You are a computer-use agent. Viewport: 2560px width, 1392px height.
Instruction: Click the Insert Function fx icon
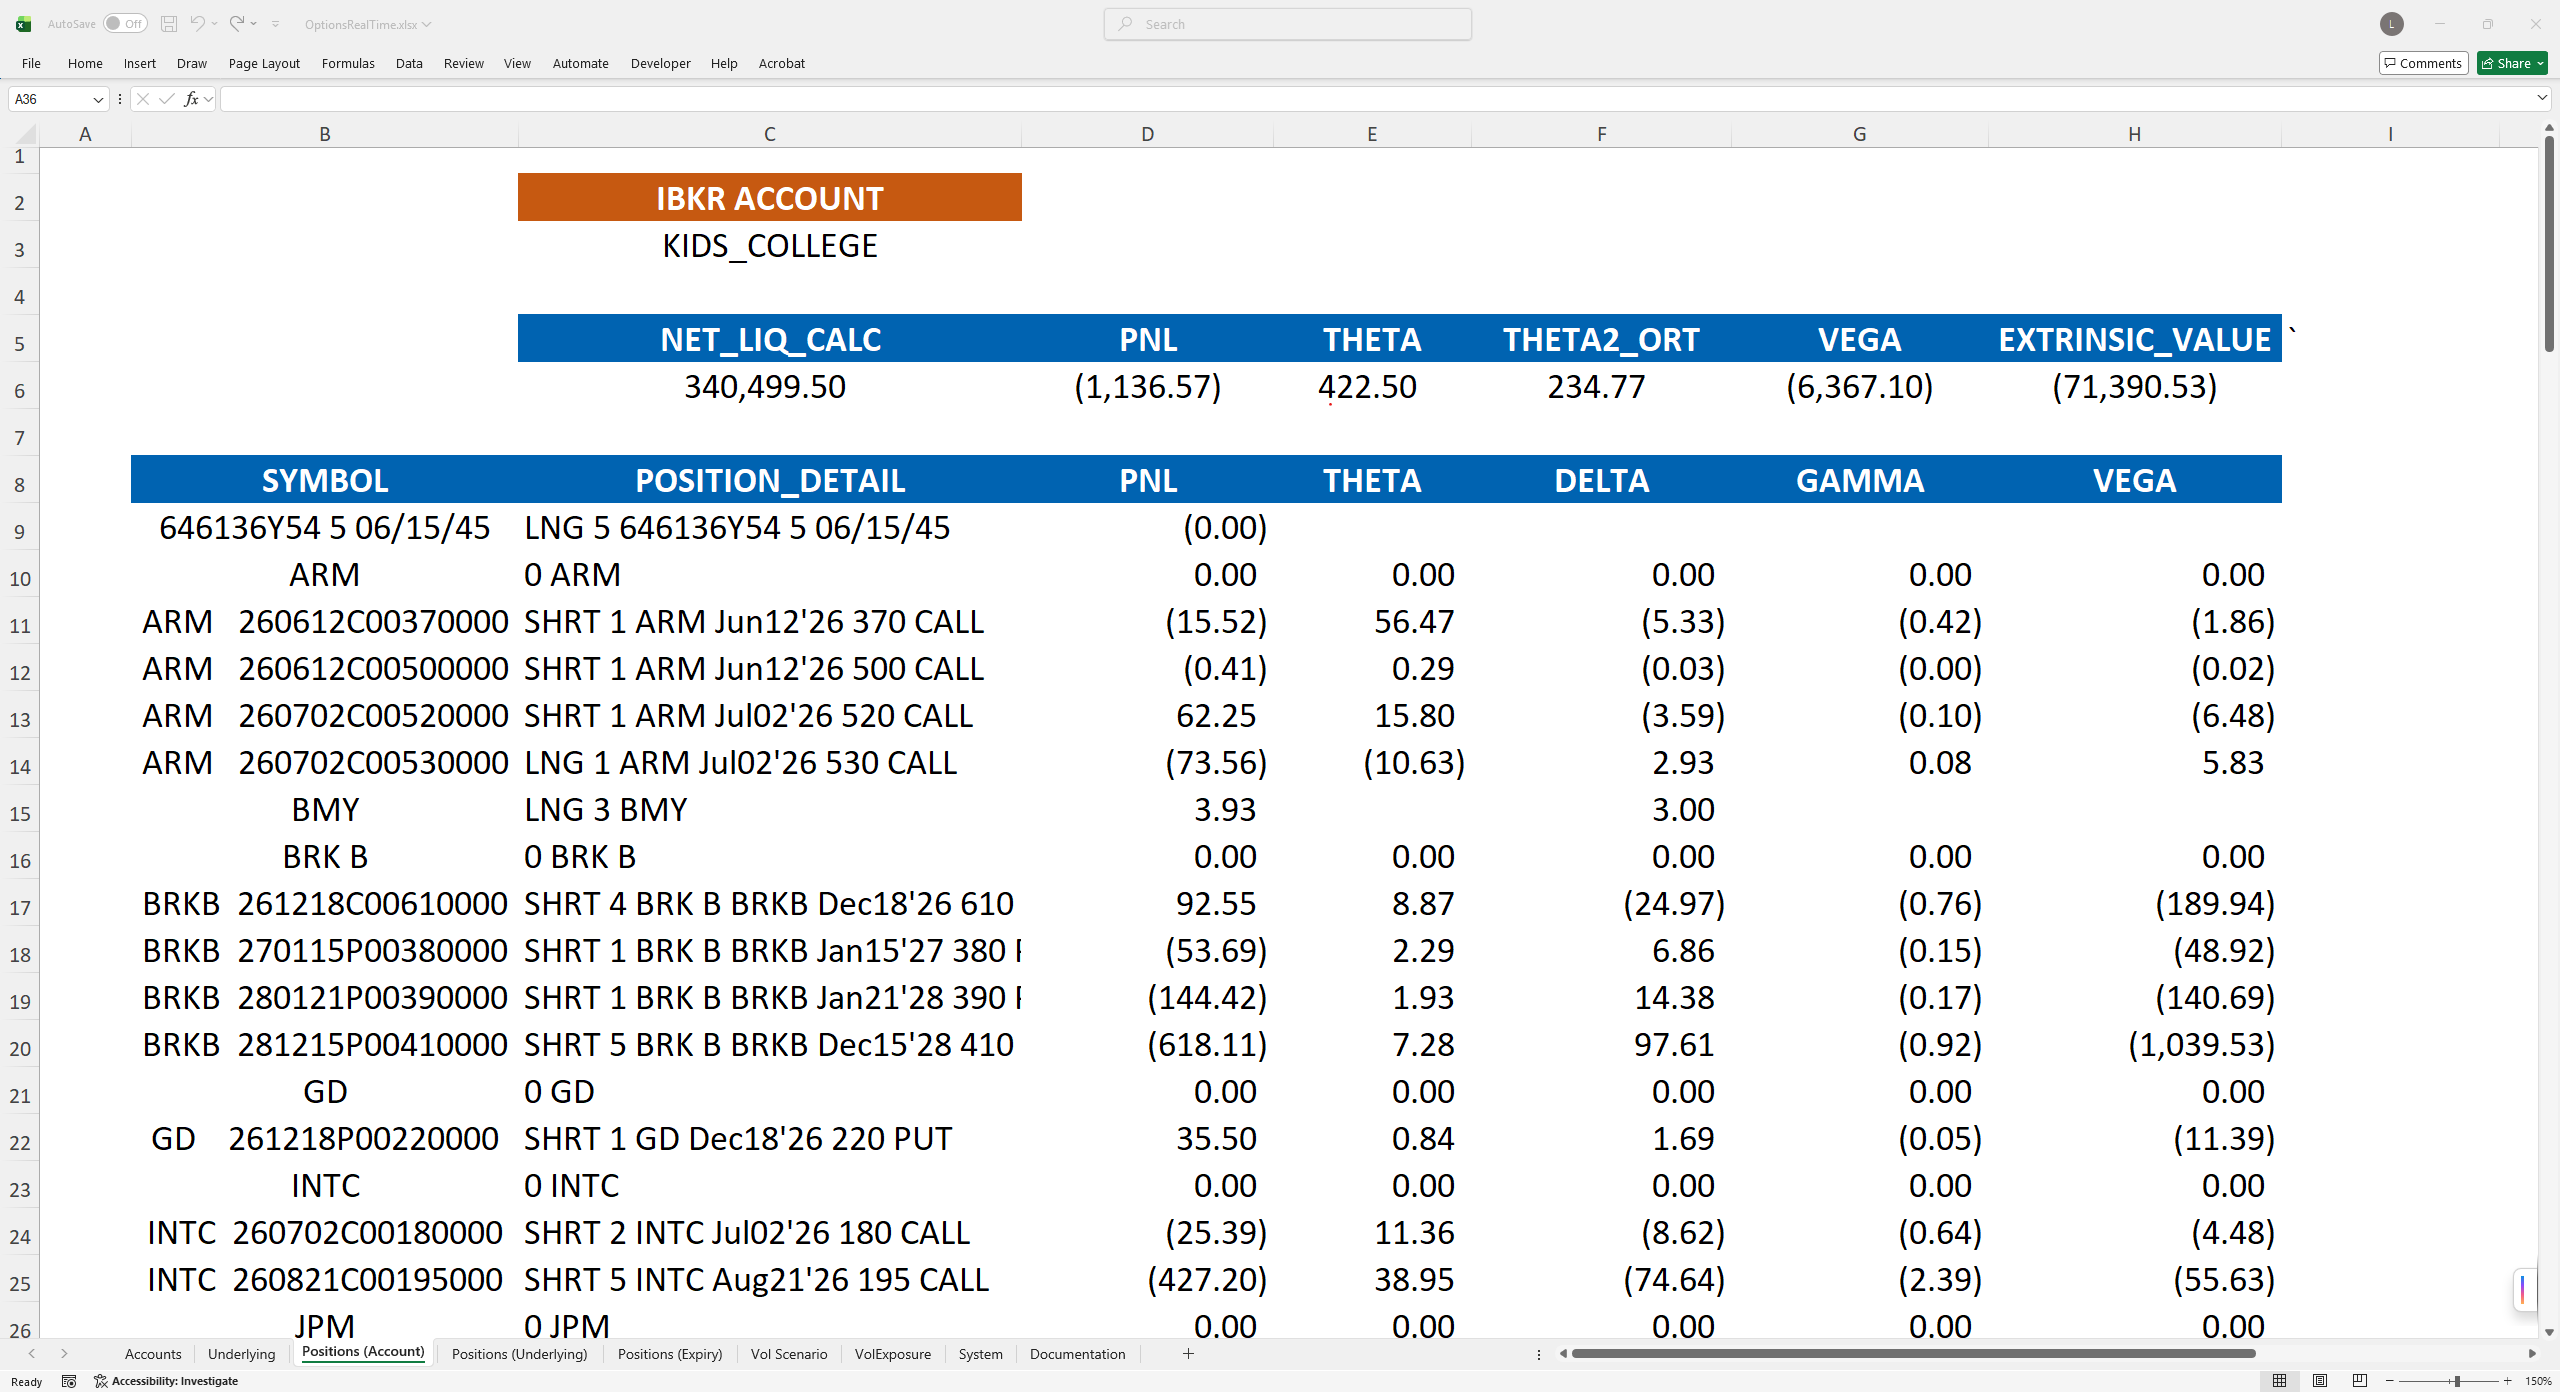point(191,99)
